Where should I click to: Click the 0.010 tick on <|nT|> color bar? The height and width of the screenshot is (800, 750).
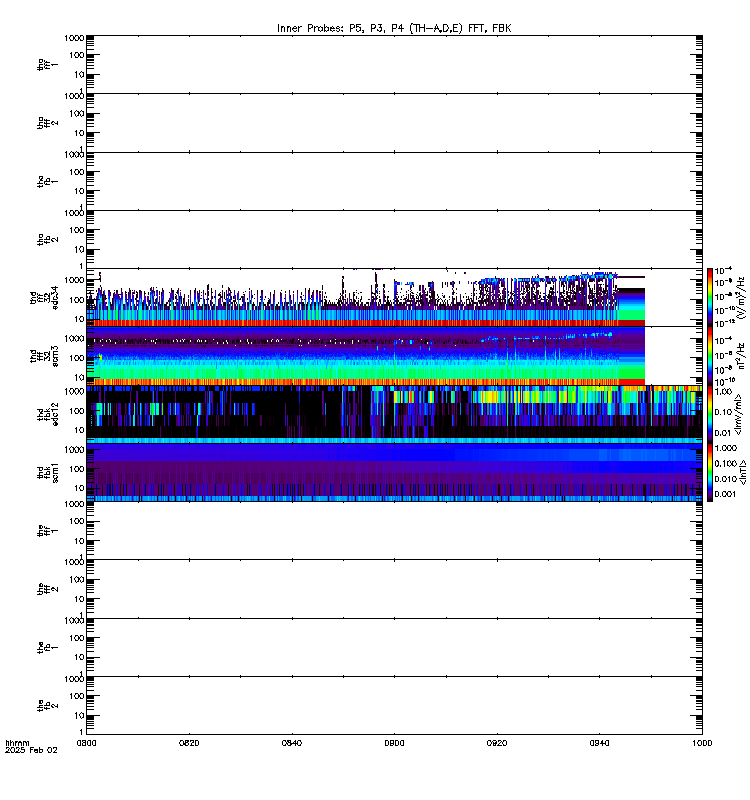click(x=726, y=479)
